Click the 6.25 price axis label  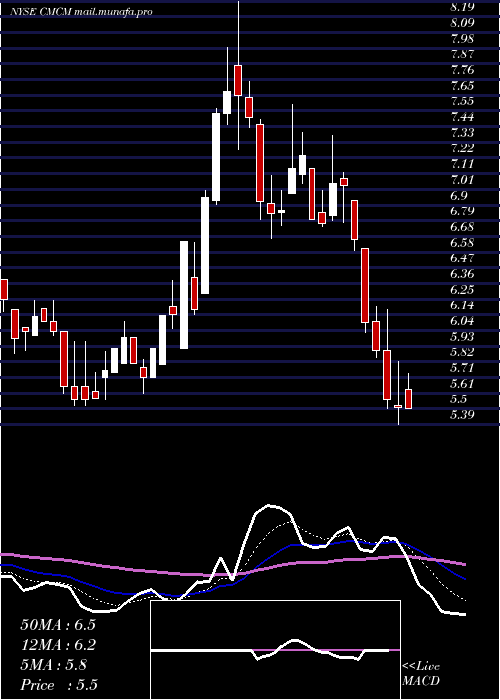[462, 290]
